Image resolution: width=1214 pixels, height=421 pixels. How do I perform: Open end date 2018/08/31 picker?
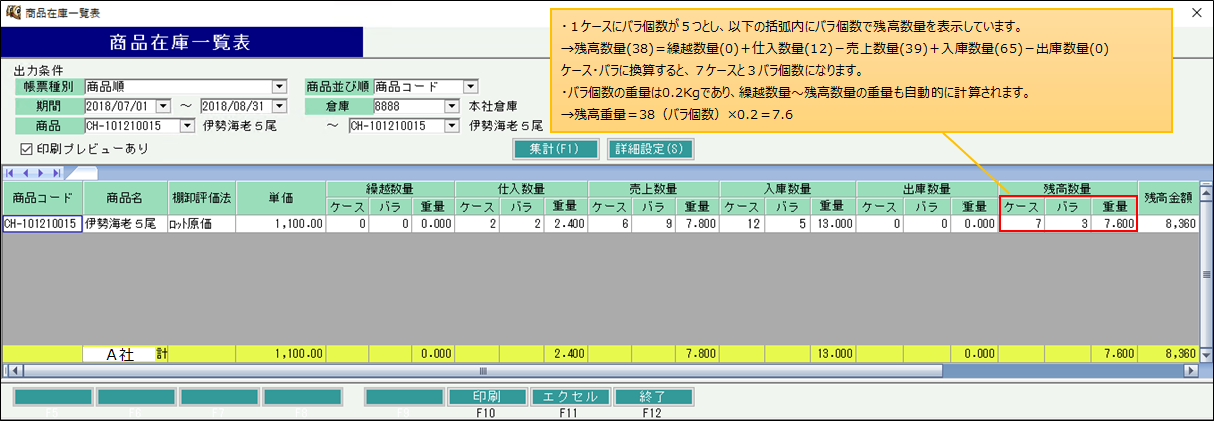coord(279,106)
